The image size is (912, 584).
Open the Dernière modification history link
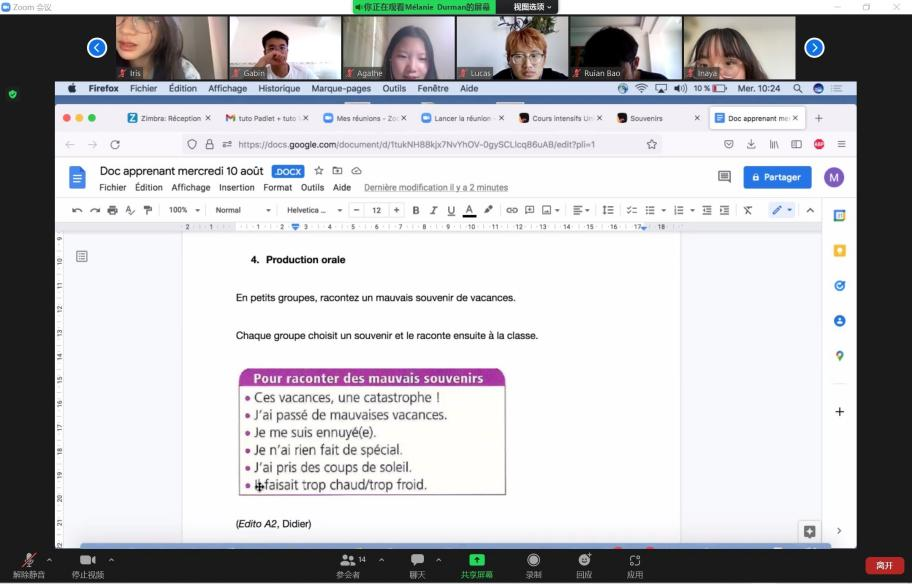click(436, 187)
